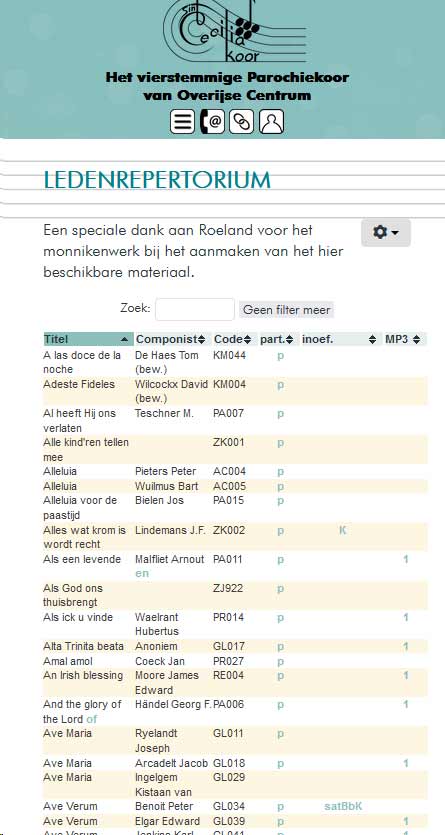Sort table by Componist column

coord(173,339)
